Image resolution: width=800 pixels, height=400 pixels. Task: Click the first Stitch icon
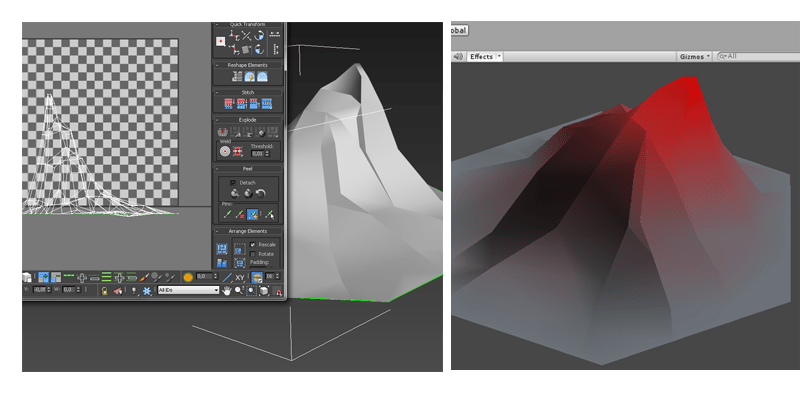[x=228, y=104]
